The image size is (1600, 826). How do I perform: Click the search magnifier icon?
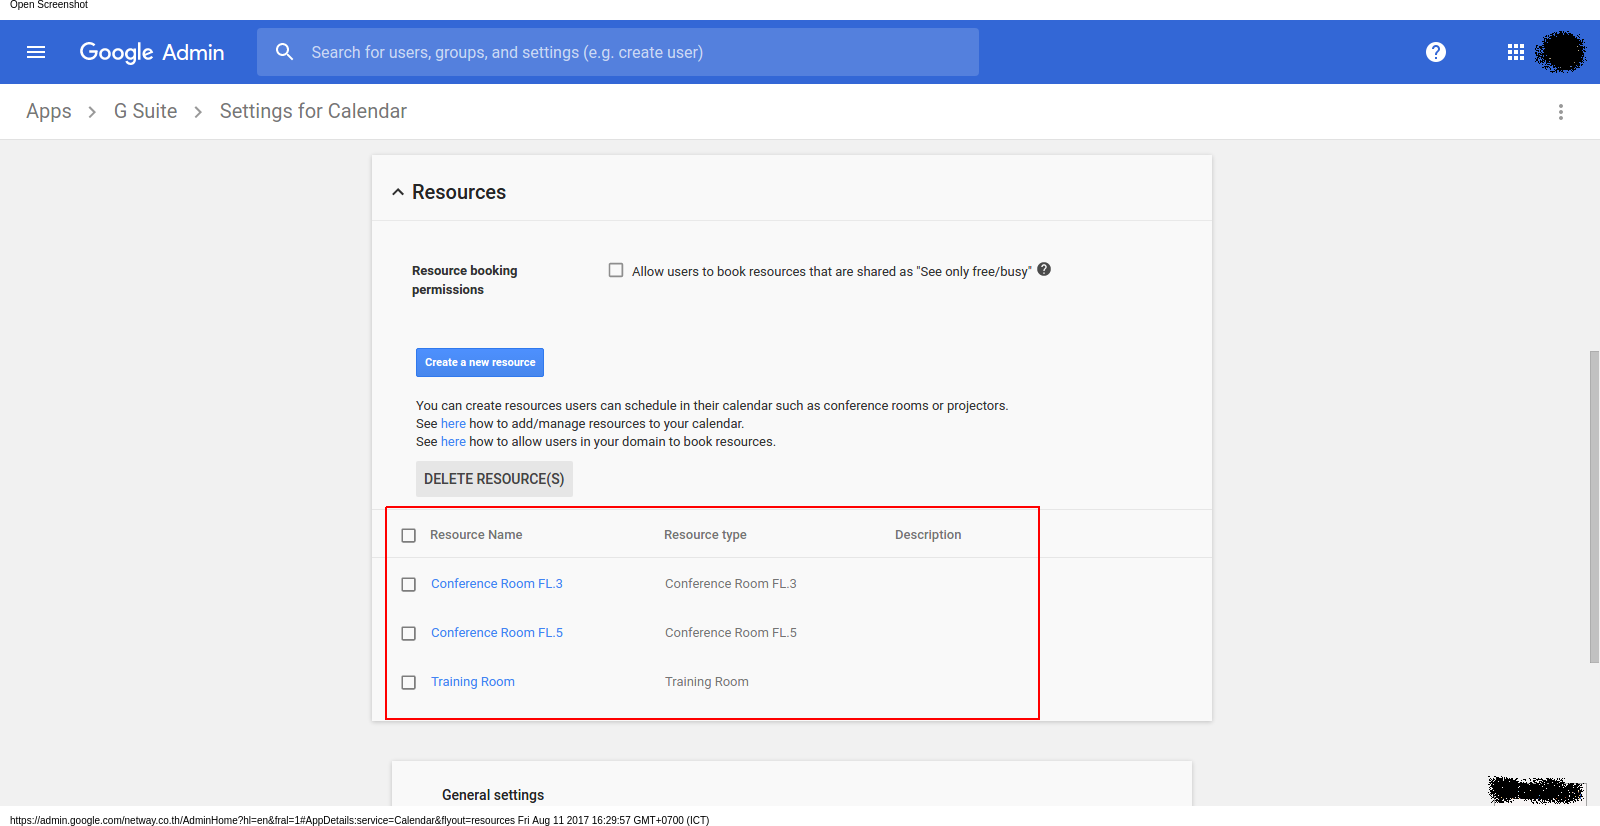(x=285, y=52)
